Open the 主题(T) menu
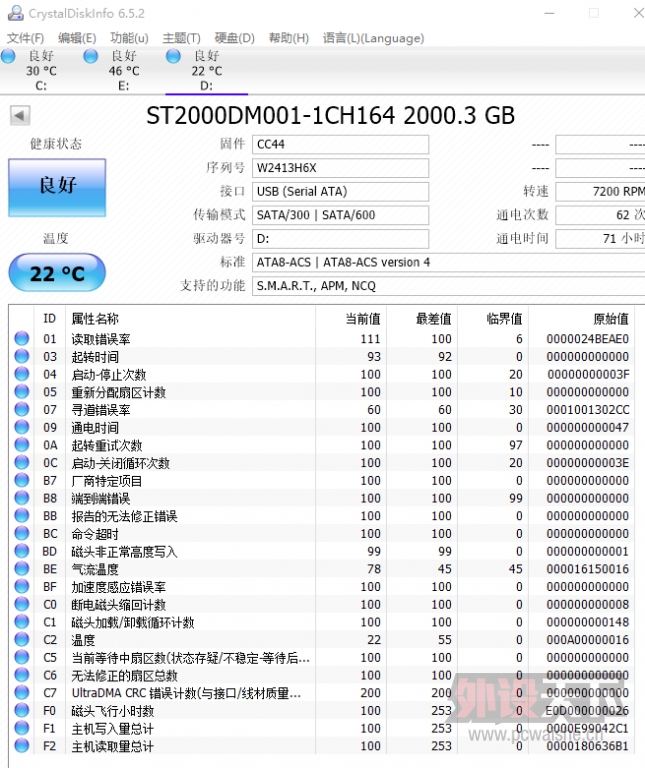Viewport: 645px width, 768px height. tap(181, 38)
